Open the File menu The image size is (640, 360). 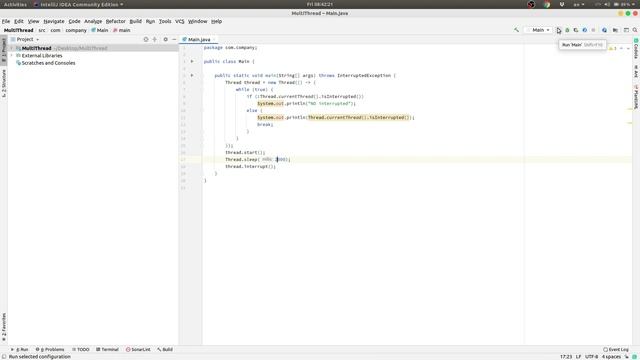pos(6,21)
